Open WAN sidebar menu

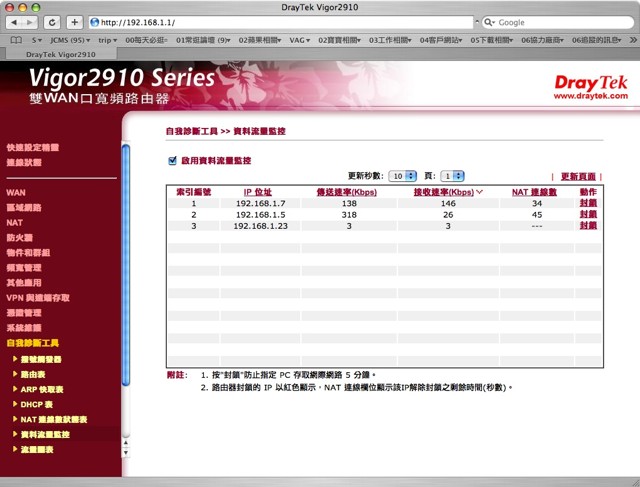click(x=16, y=193)
